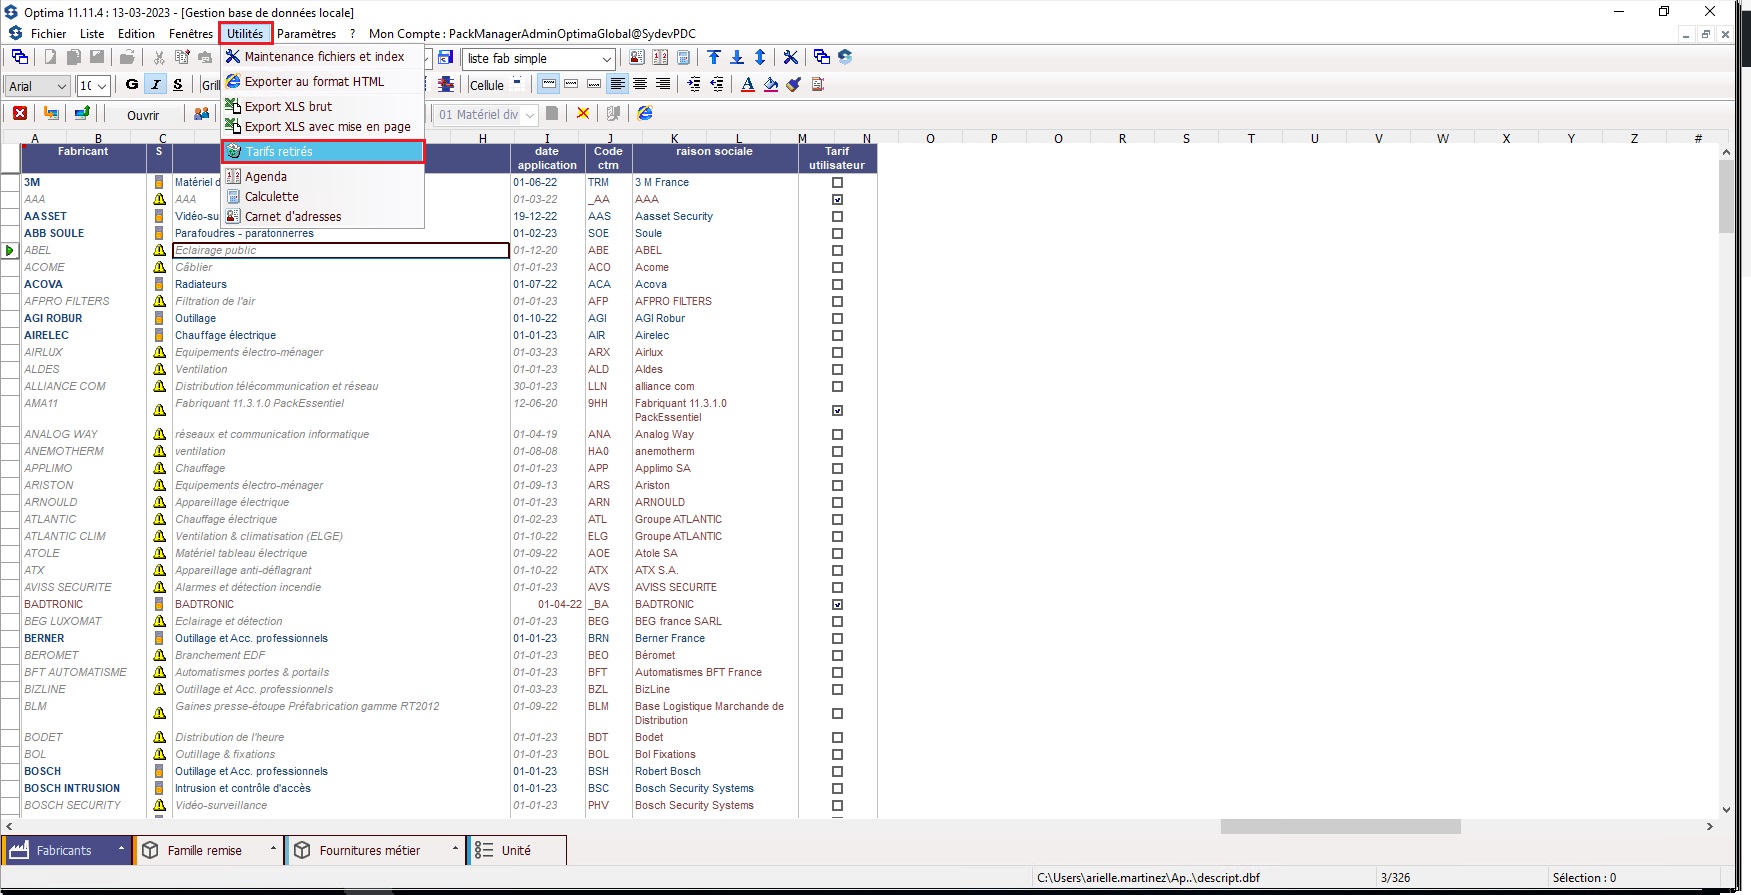Align cell text to the right
1751x895 pixels.
662,85
